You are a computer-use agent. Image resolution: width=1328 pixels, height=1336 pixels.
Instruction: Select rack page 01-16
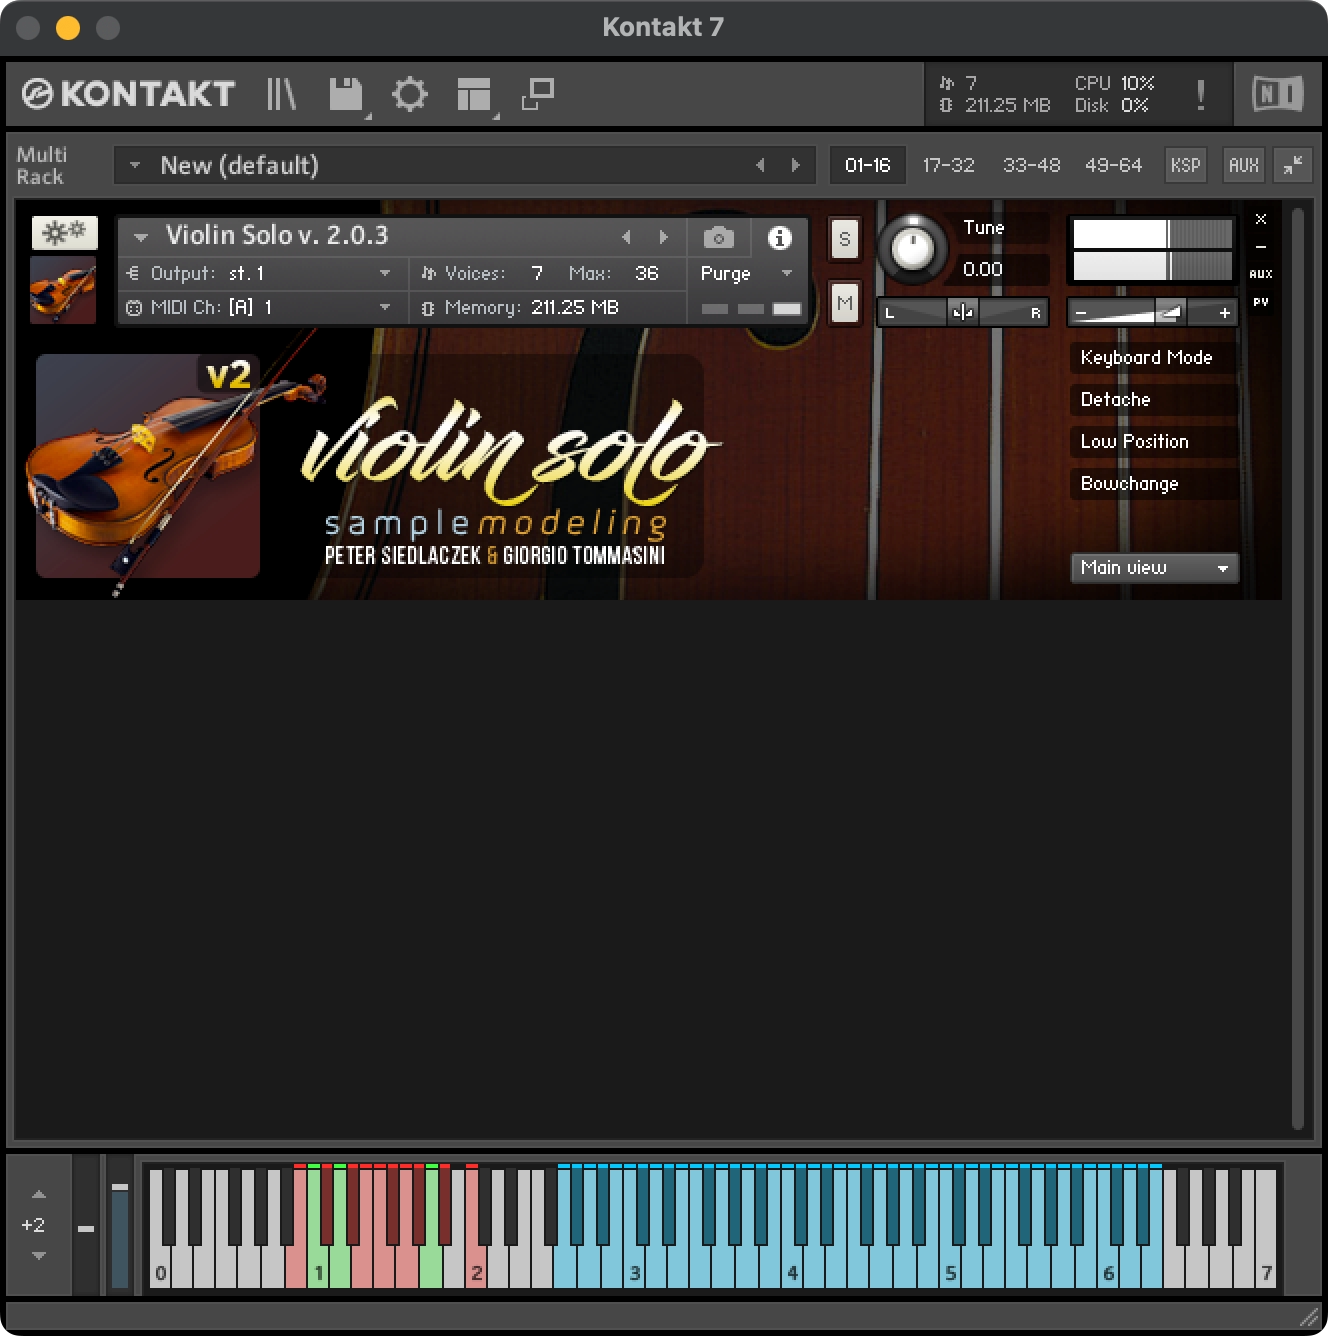coord(867,165)
